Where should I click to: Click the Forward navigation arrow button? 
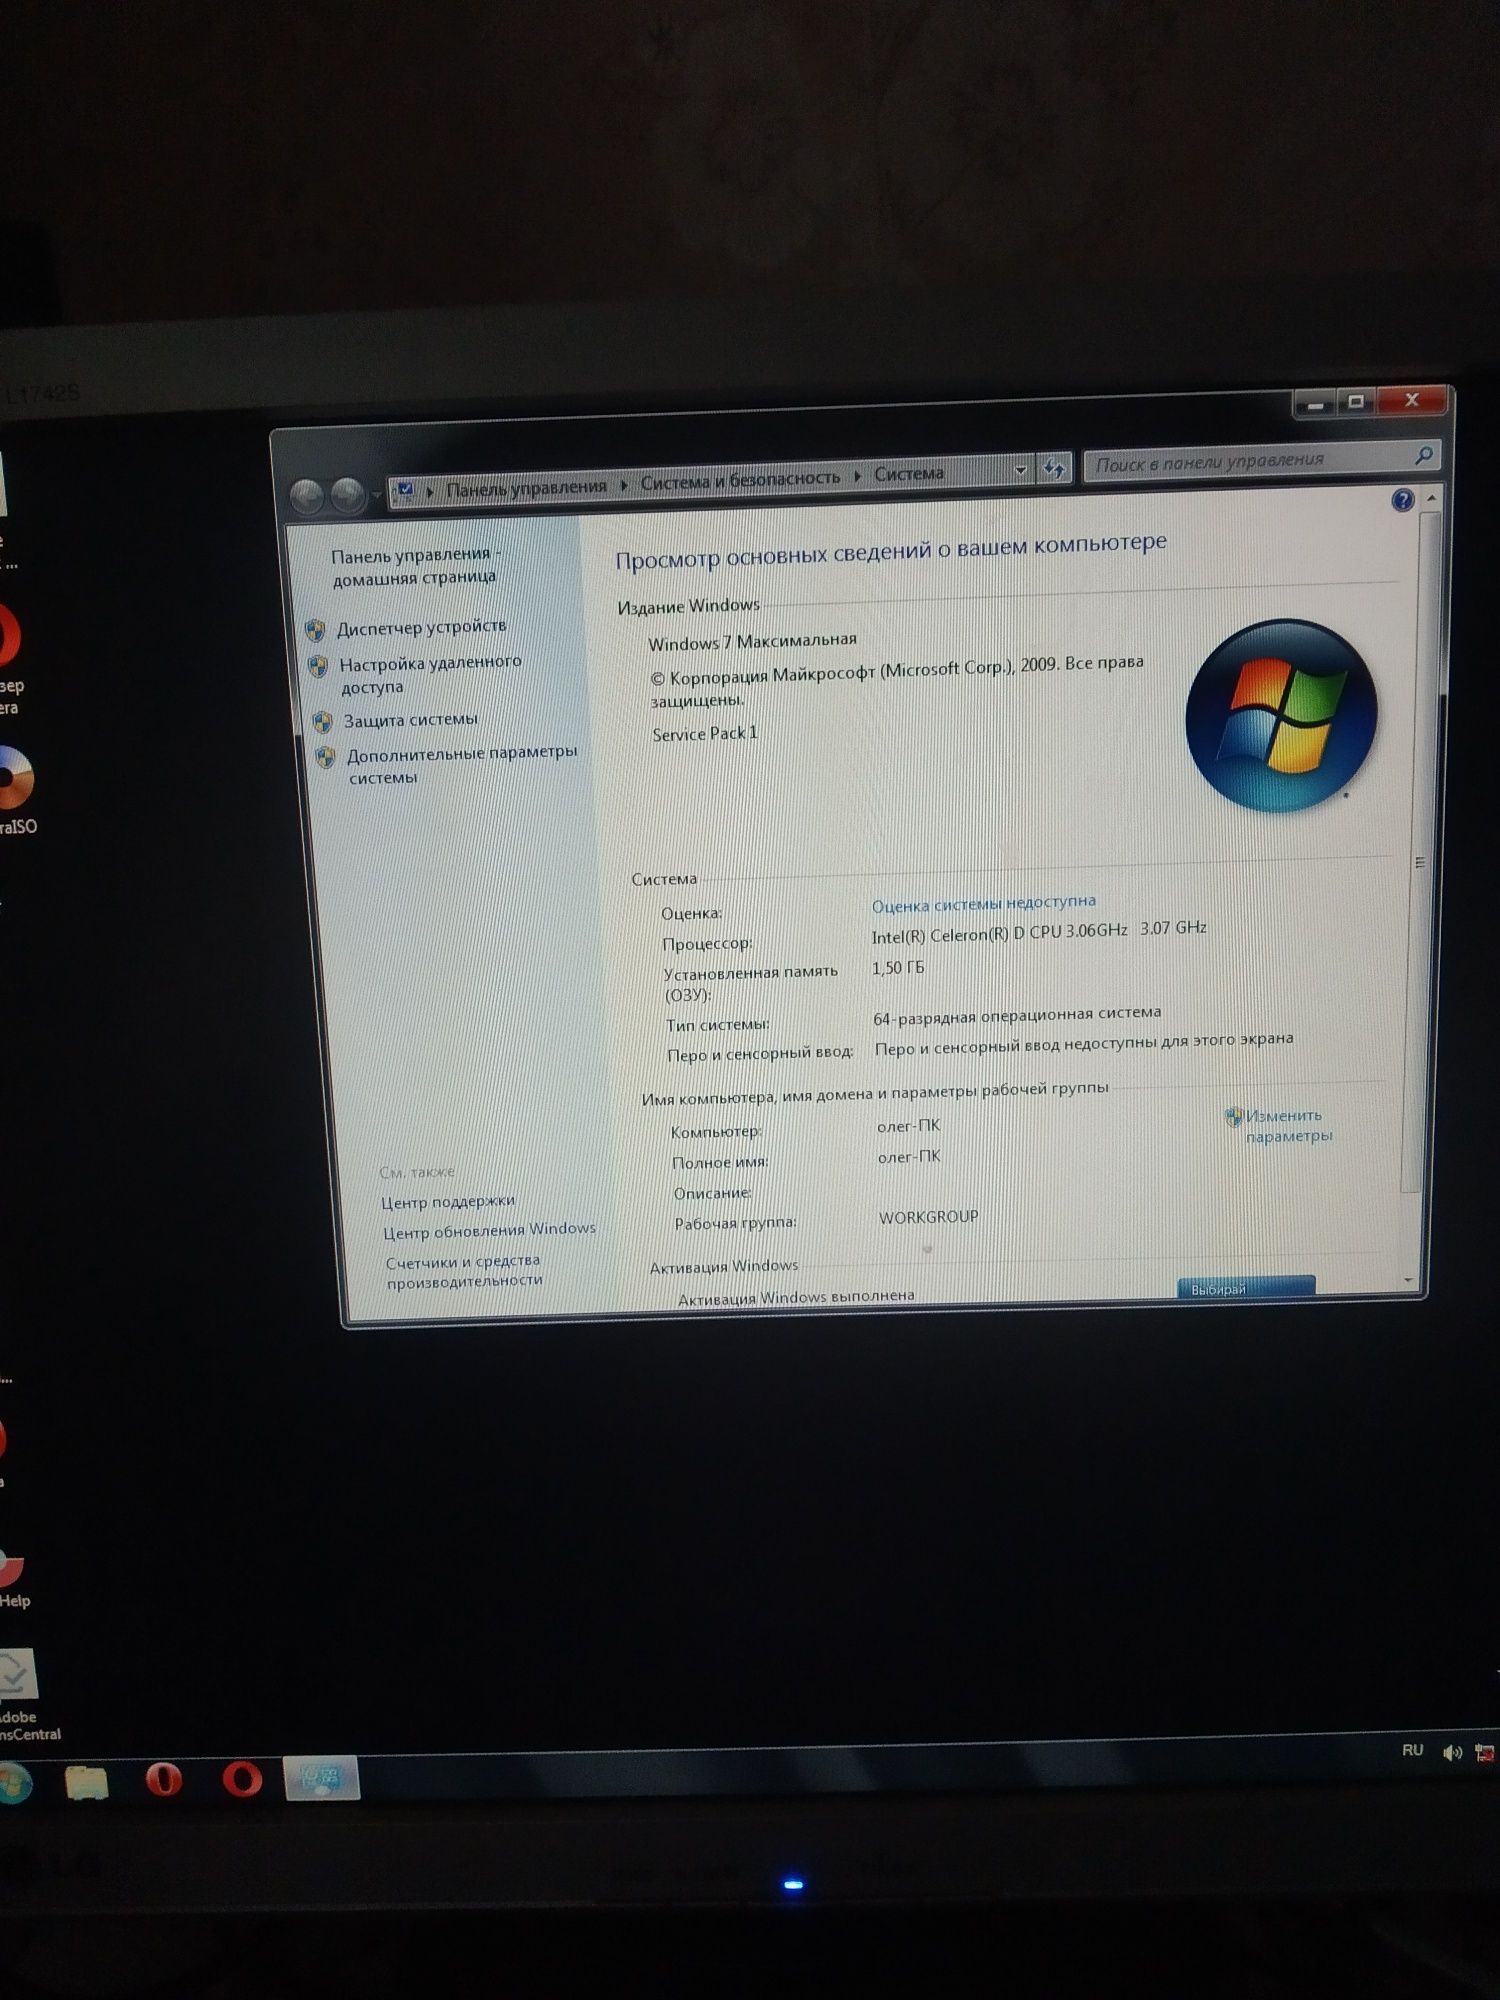[347, 494]
